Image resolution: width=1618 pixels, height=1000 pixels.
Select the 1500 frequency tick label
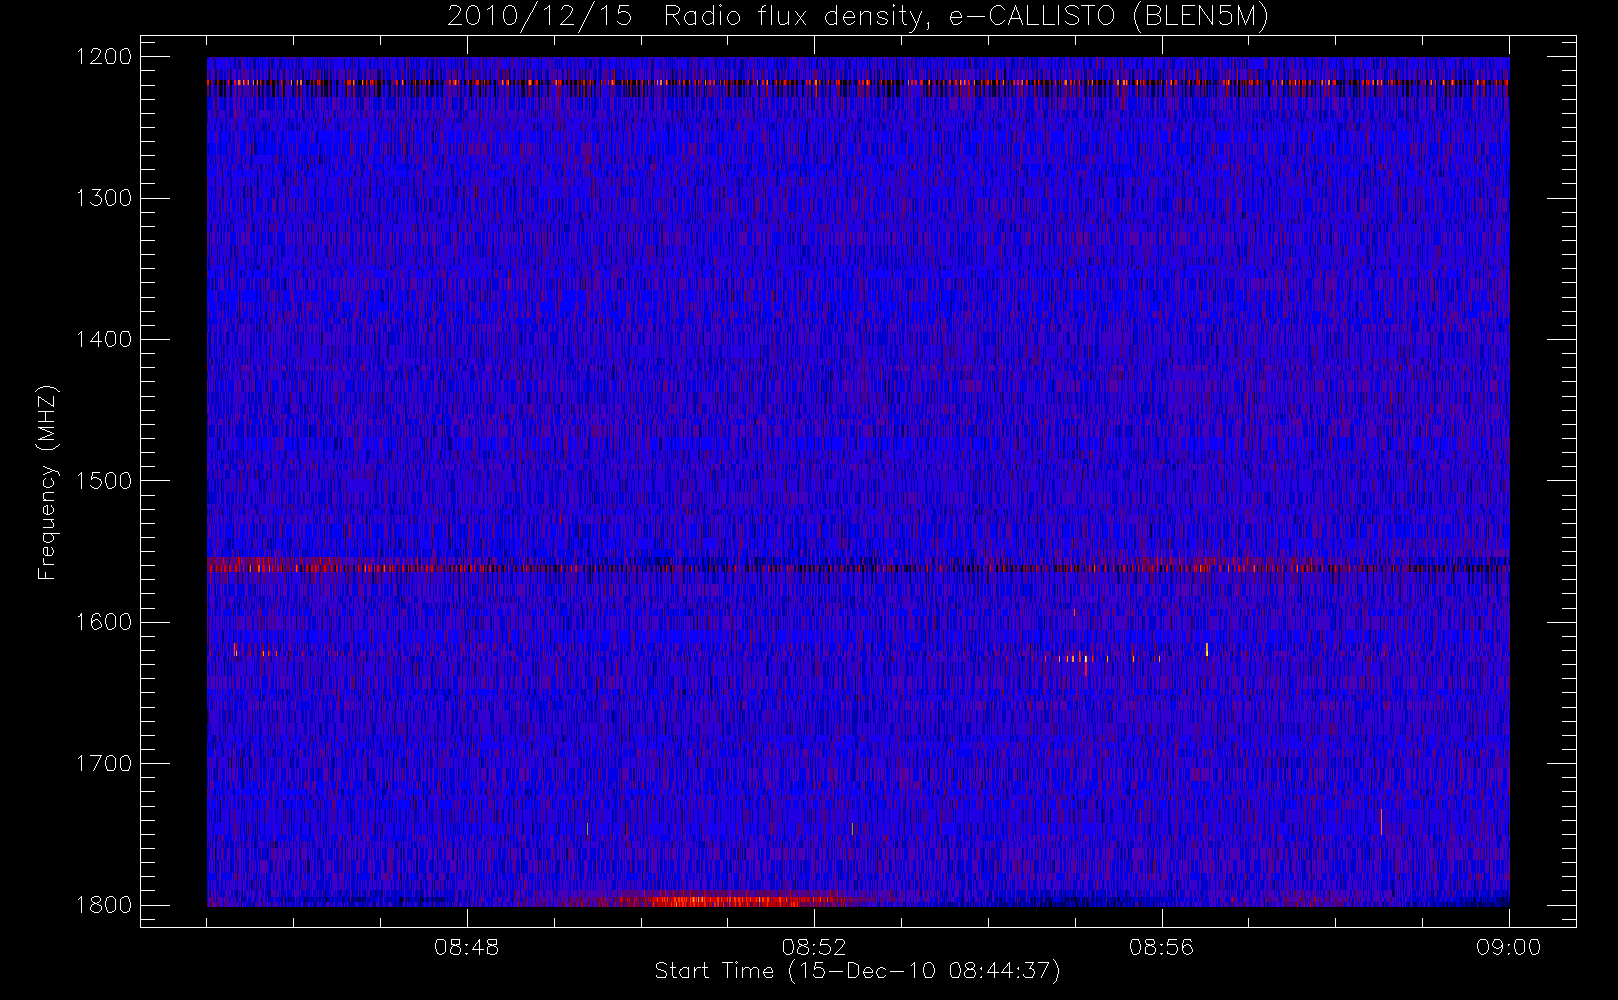[104, 481]
